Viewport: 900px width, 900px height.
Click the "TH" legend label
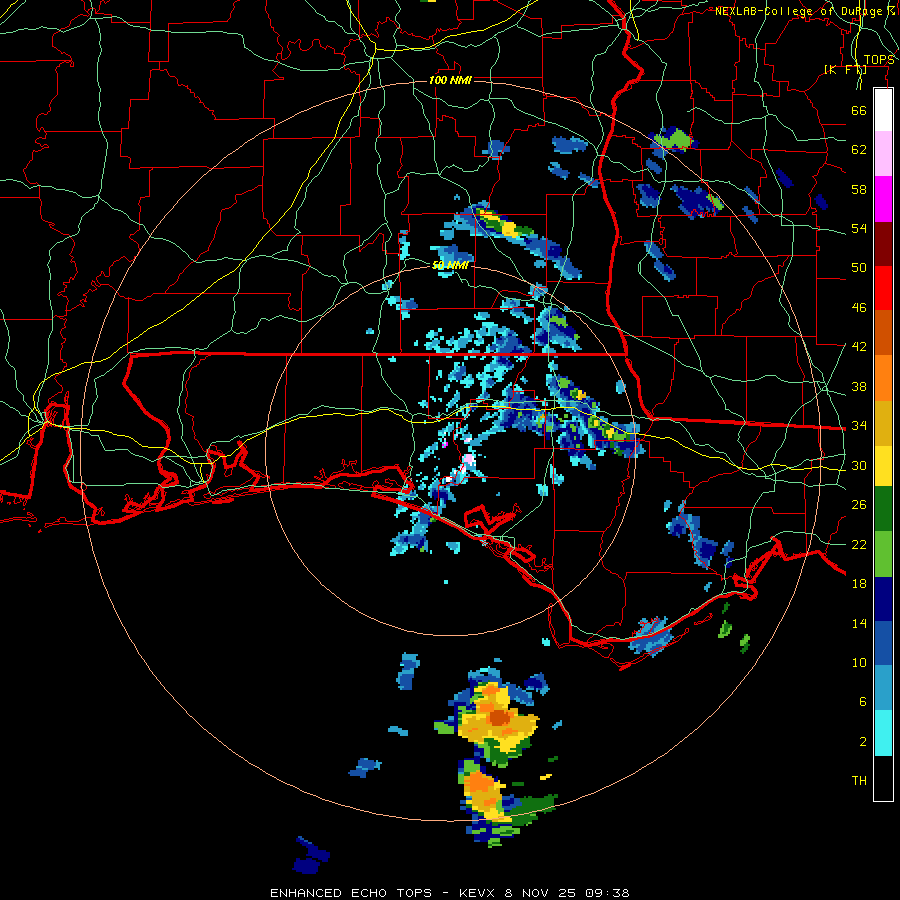859,781
